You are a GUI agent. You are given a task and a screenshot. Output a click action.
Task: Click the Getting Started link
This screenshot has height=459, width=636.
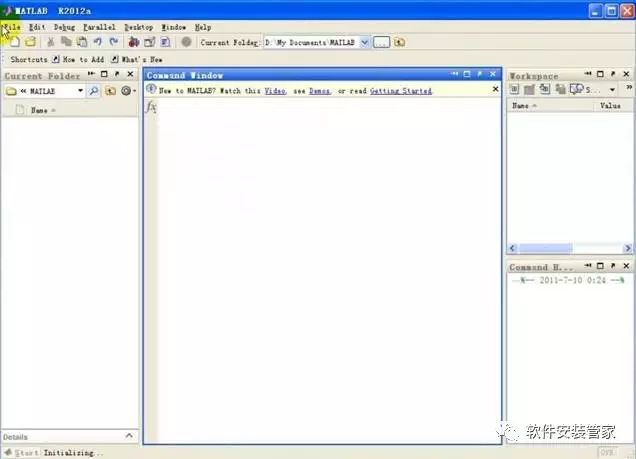pyautogui.click(x=400, y=91)
